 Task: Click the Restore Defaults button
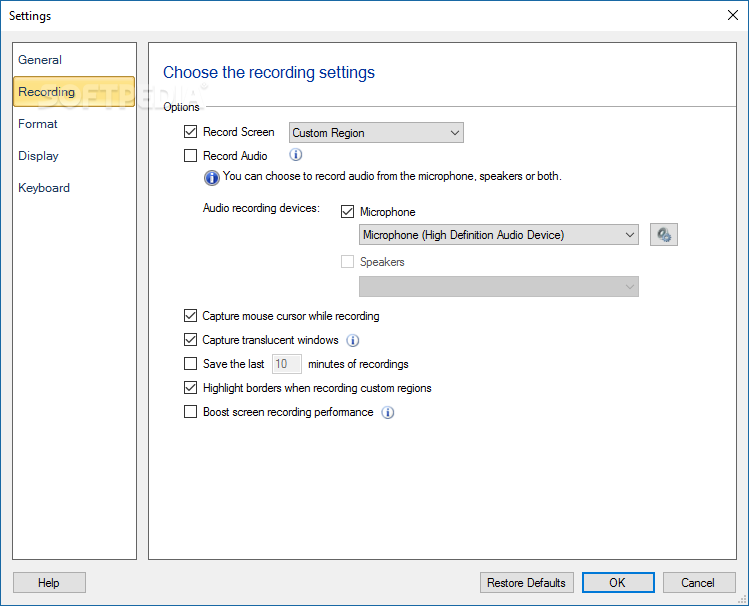(x=526, y=583)
